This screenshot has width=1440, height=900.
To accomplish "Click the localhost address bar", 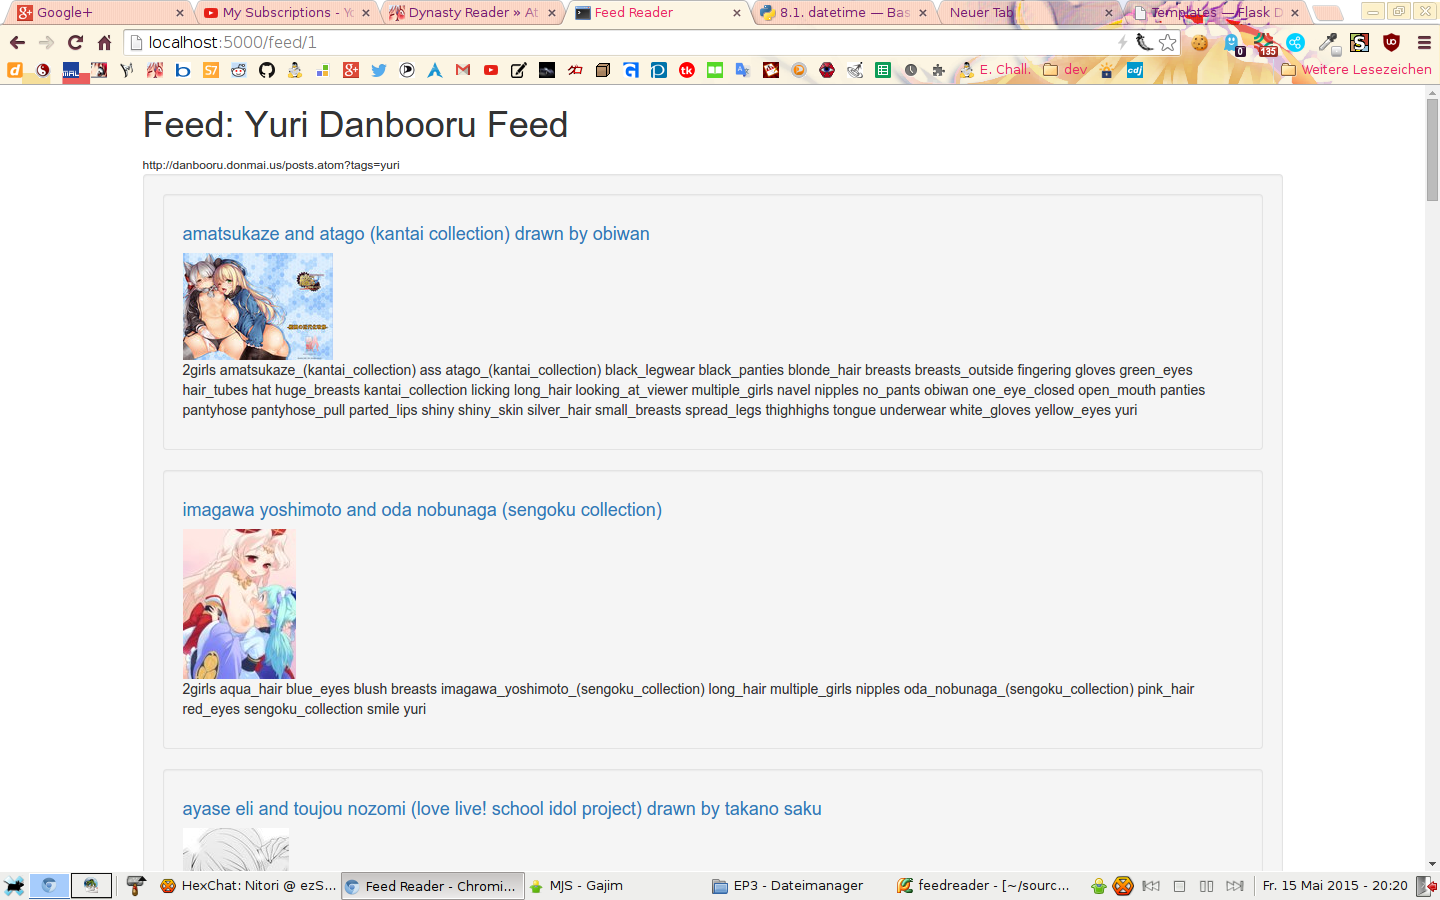I will point(620,42).
